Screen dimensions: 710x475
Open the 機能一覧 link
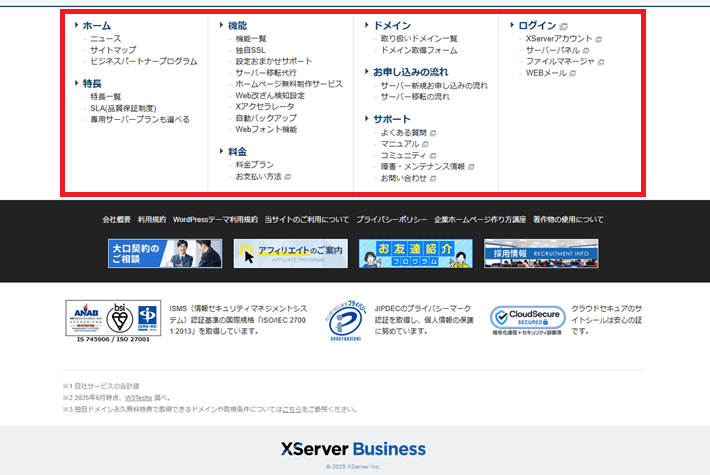[251, 39]
